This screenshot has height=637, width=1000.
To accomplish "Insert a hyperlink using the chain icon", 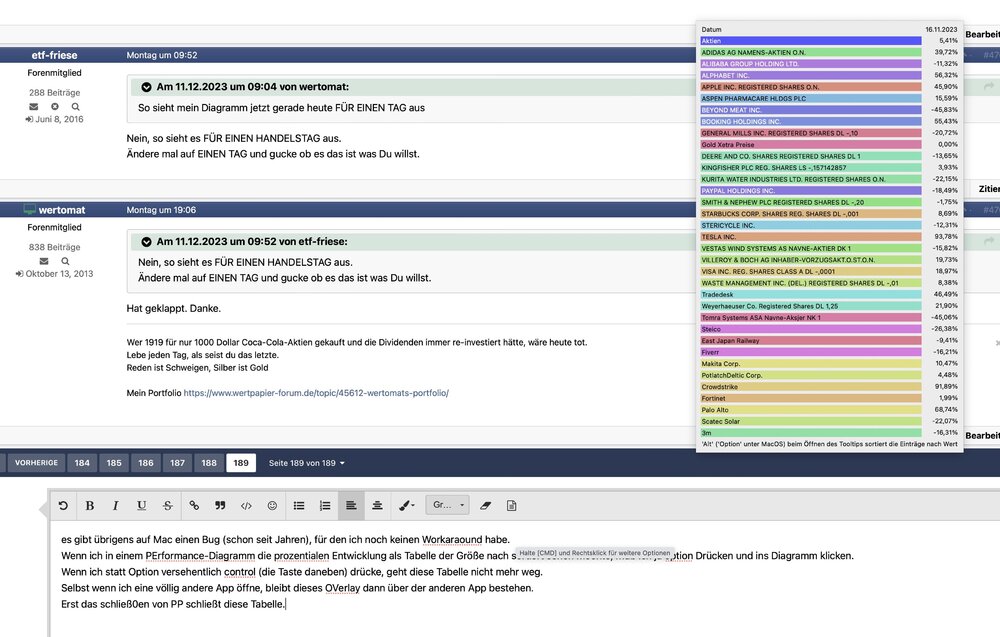I will tap(194, 506).
